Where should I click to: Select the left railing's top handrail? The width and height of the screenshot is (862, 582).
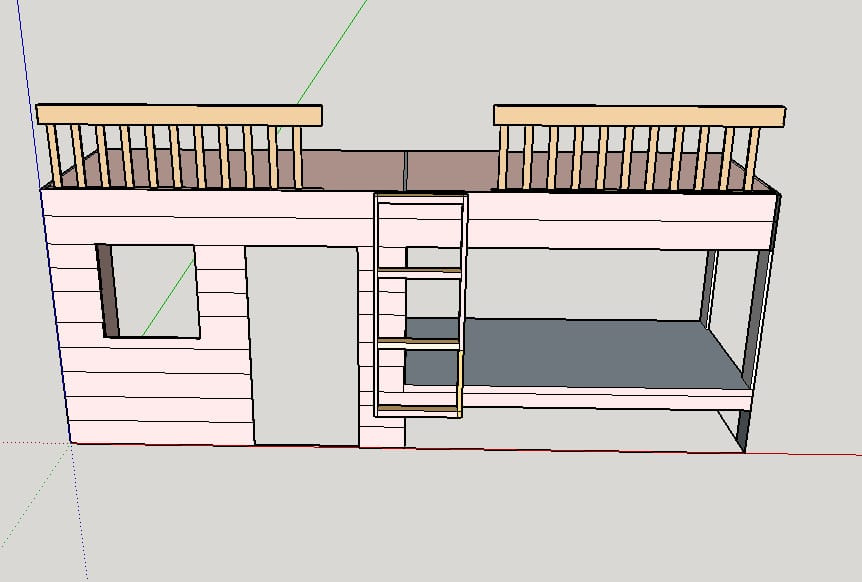180,114
